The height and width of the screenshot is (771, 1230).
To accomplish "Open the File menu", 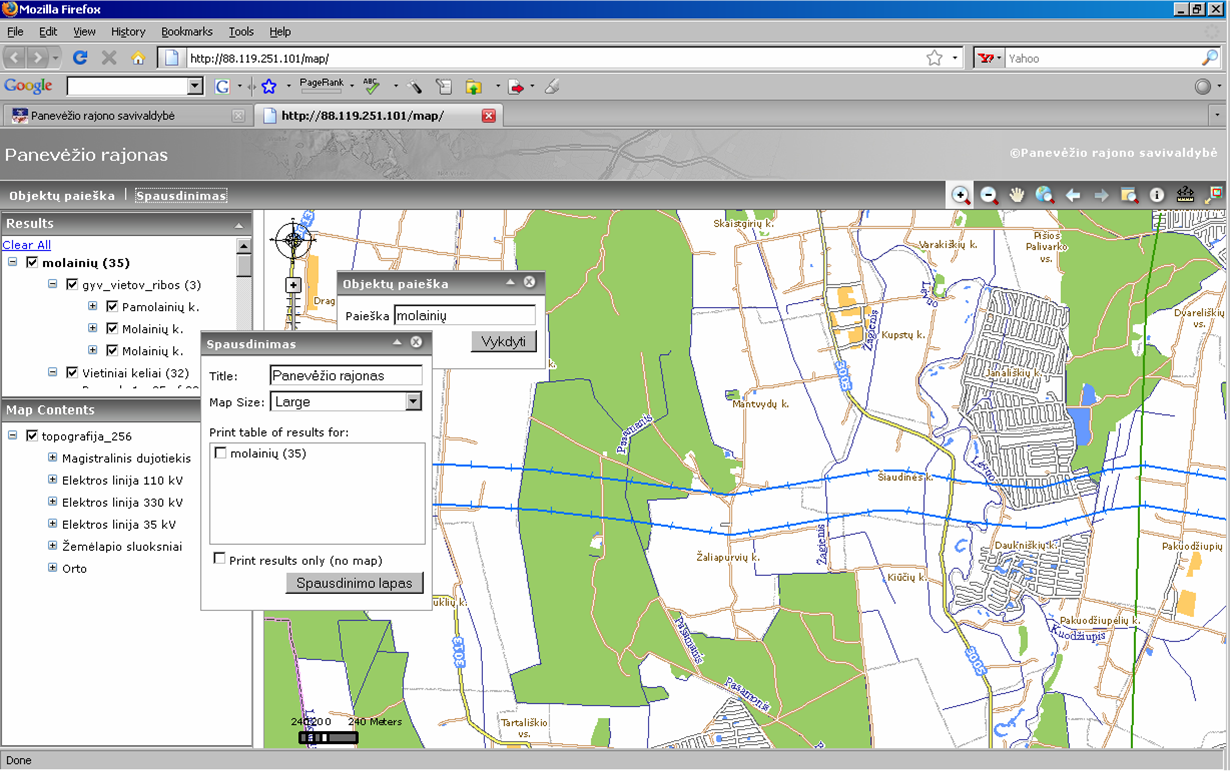I will click(x=15, y=32).
